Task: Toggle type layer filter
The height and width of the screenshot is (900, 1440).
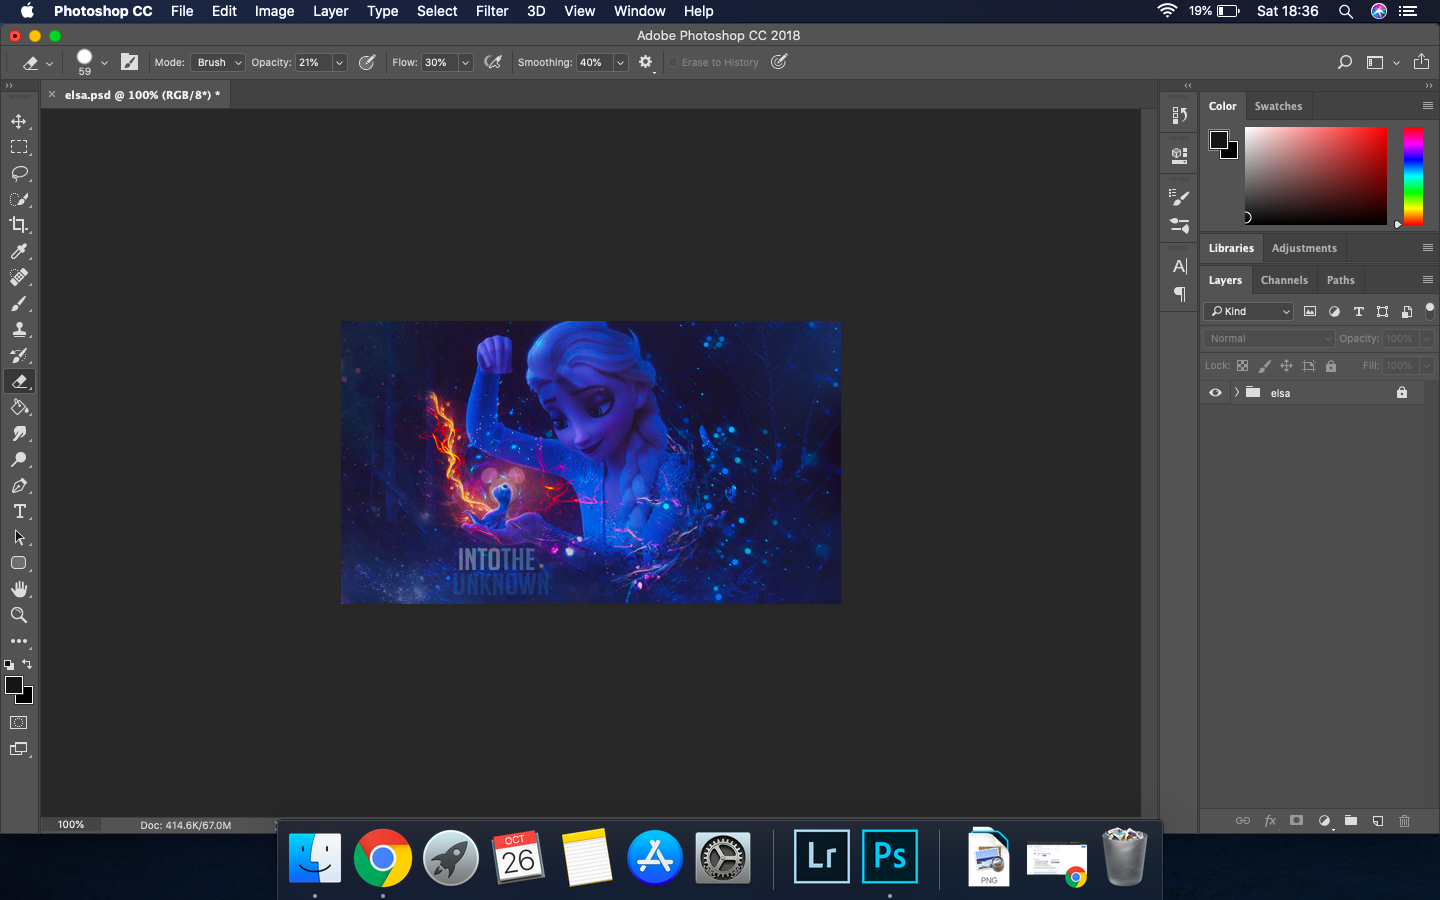Action: (1358, 311)
